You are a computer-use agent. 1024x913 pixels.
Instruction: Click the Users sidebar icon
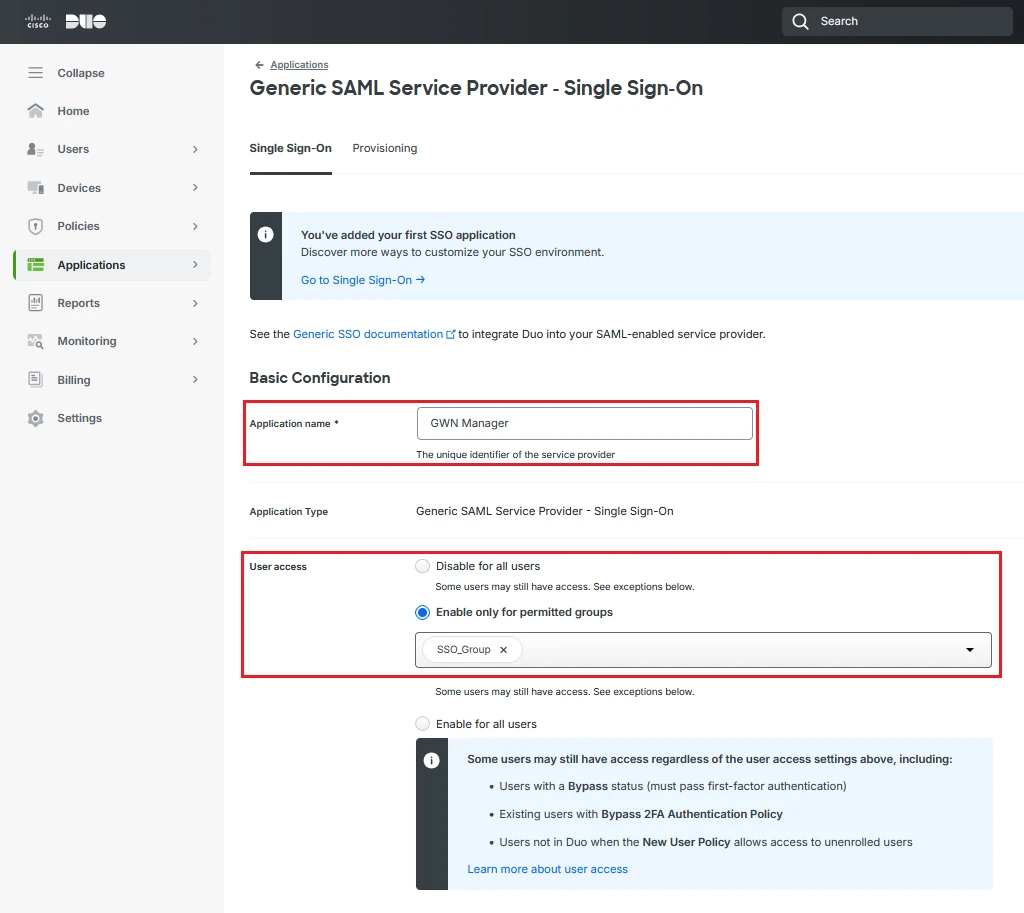tap(35, 150)
